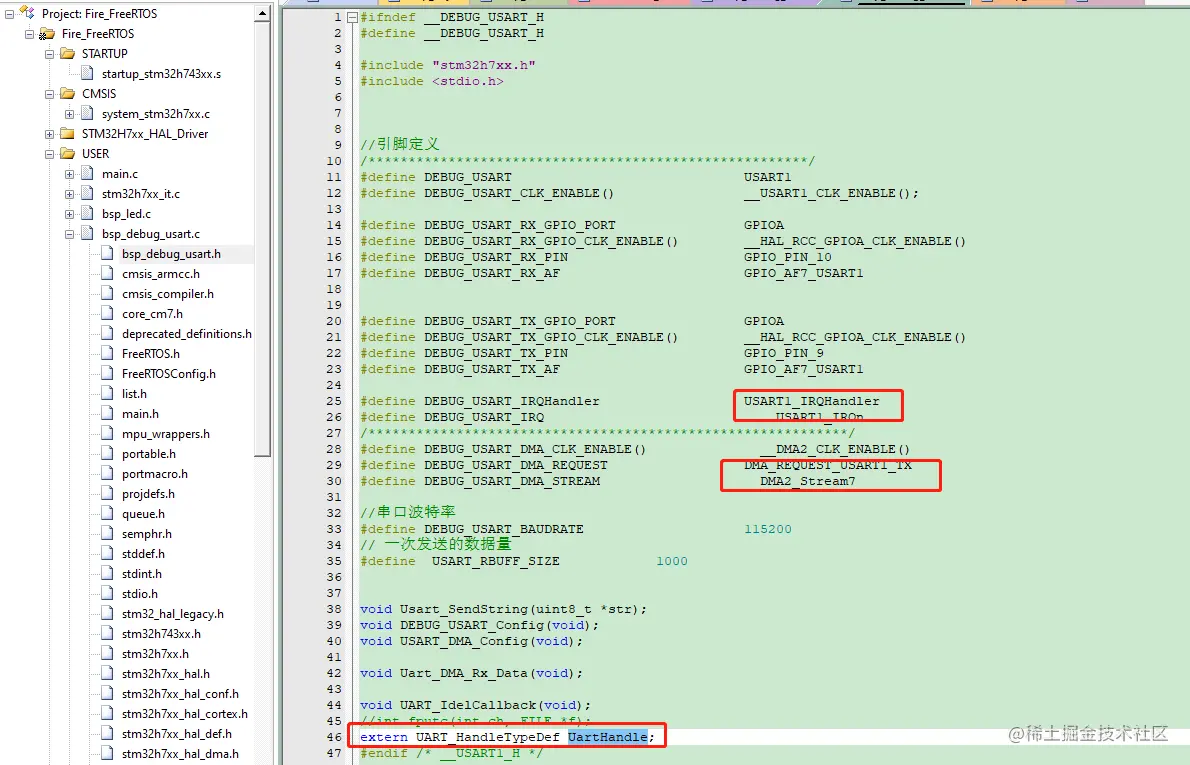Click the cmsis_armcc.h file icon

(107, 273)
